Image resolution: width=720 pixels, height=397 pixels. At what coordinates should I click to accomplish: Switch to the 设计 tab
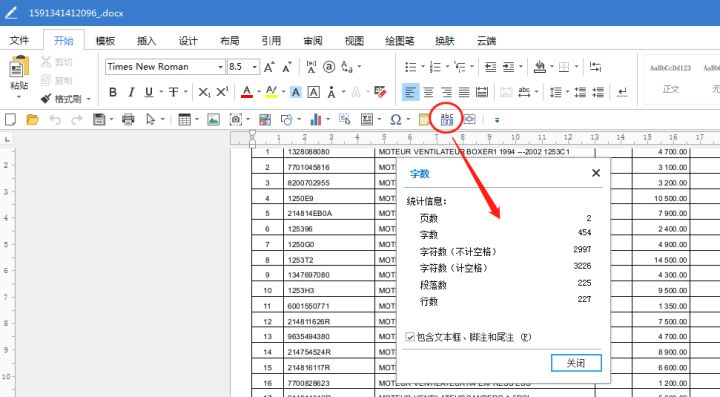pyautogui.click(x=188, y=40)
